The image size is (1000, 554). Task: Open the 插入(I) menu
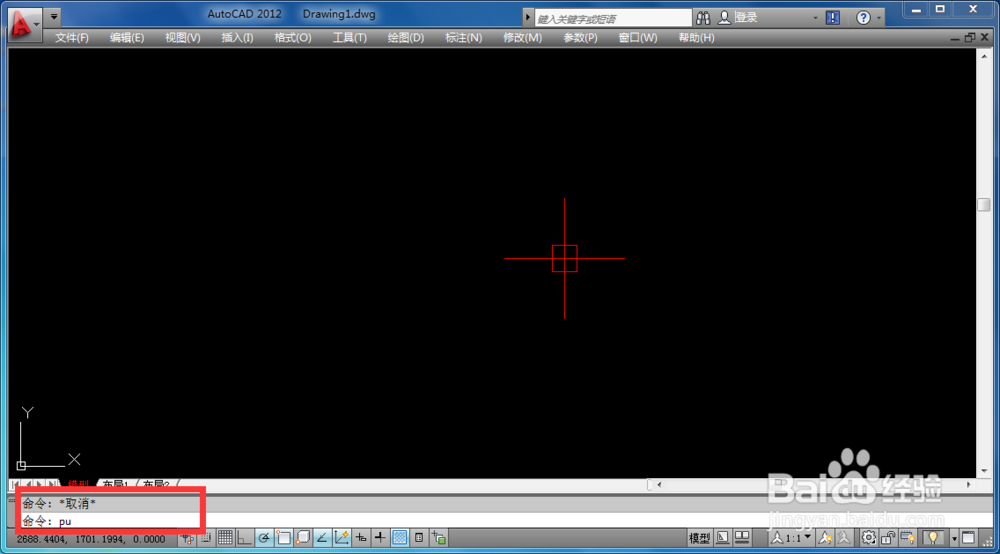[x=237, y=38]
